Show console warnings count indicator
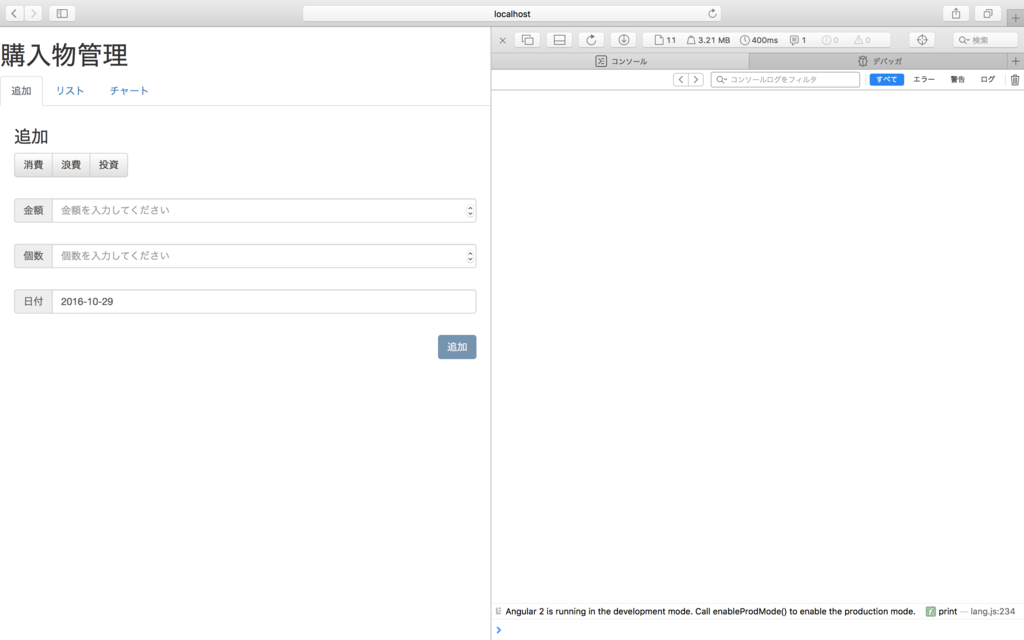 pyautogui.click(x=863, y=40)
